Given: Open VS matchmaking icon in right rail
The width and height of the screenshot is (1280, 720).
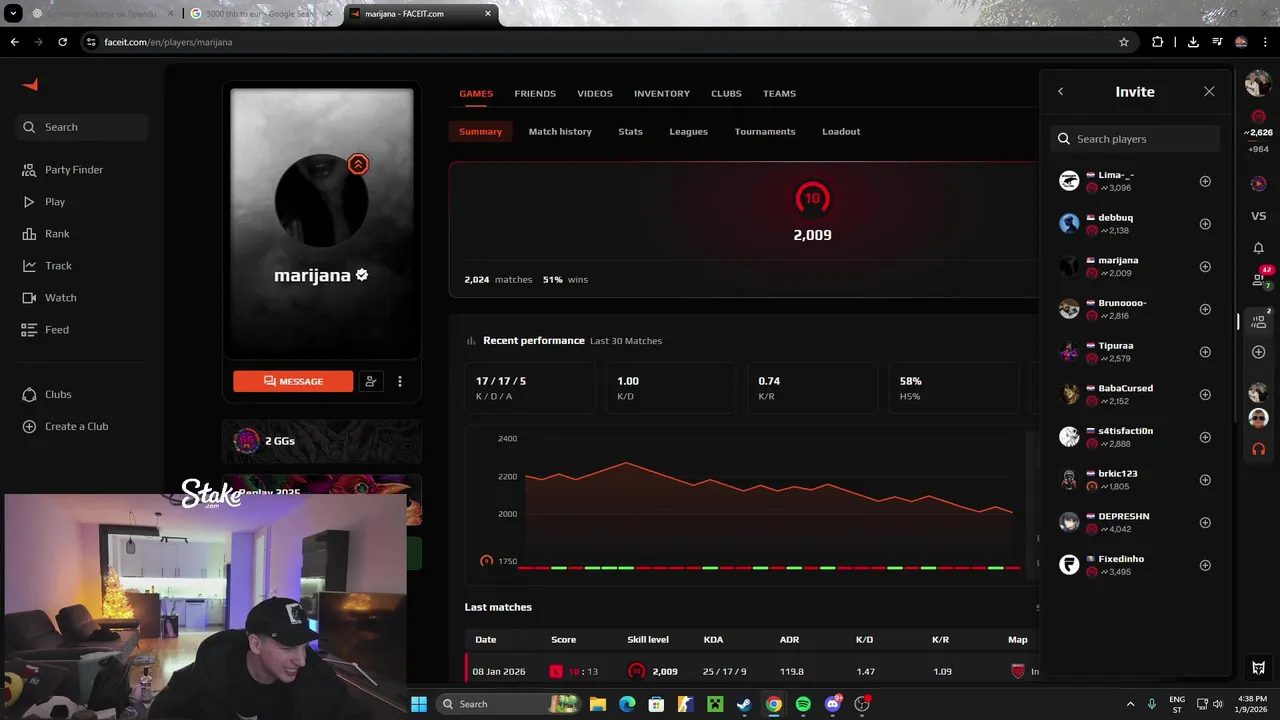Looking at the screenshot, I should tap(1258, 216).
